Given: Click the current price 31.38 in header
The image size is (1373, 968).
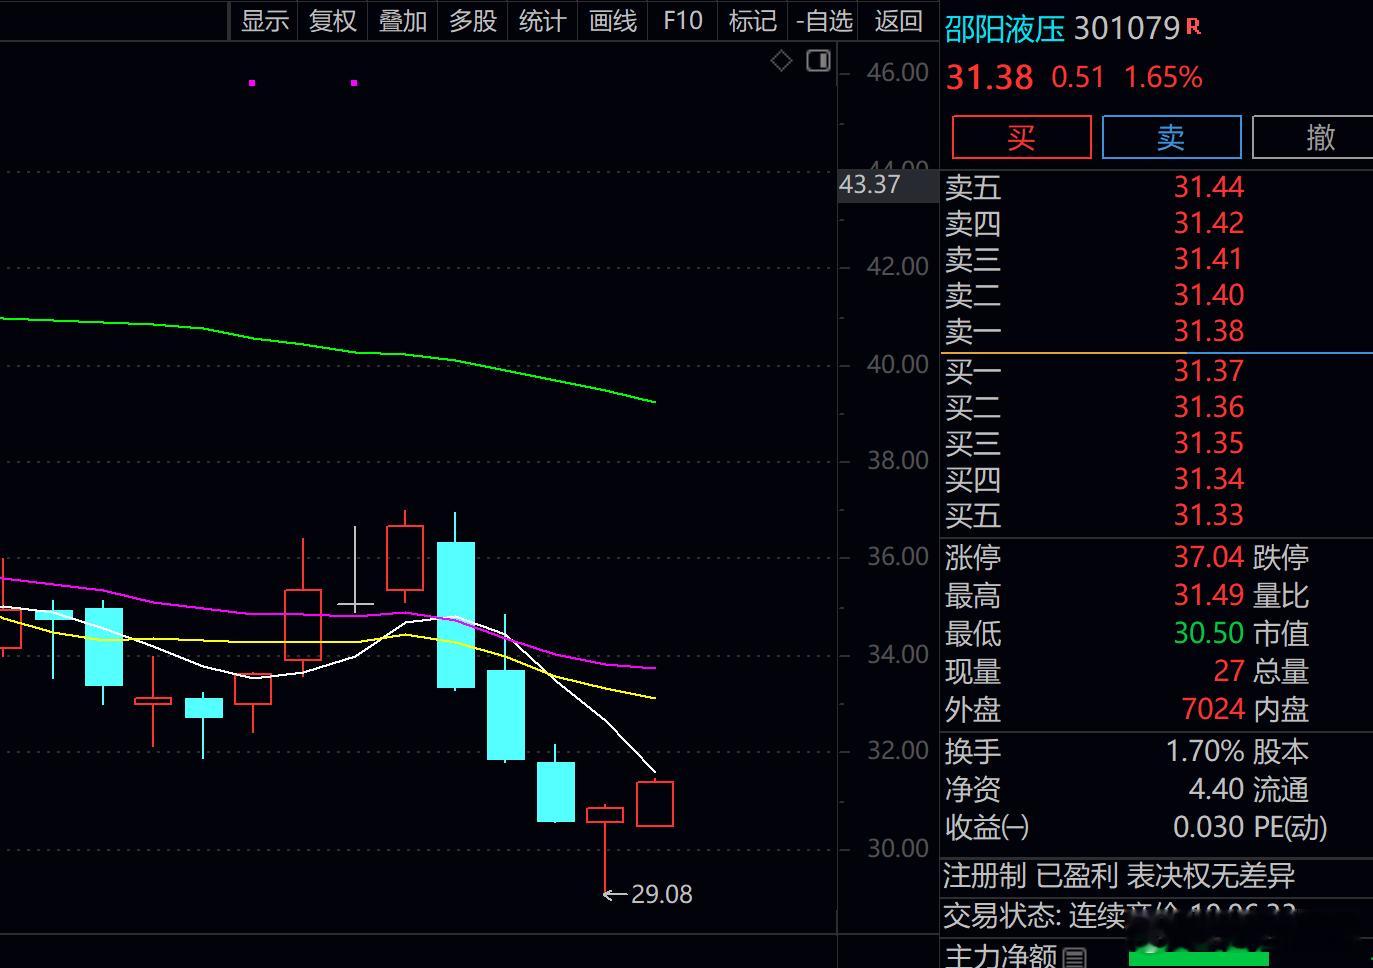Looking at the screenshot, I should pyautogui.click(x=989, y=78).
